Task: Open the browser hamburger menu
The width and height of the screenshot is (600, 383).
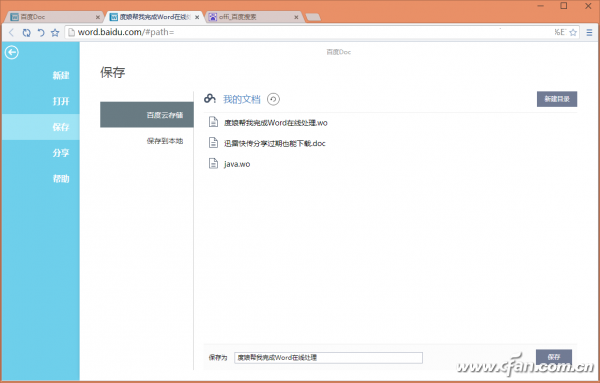Action: click(589, 33)
